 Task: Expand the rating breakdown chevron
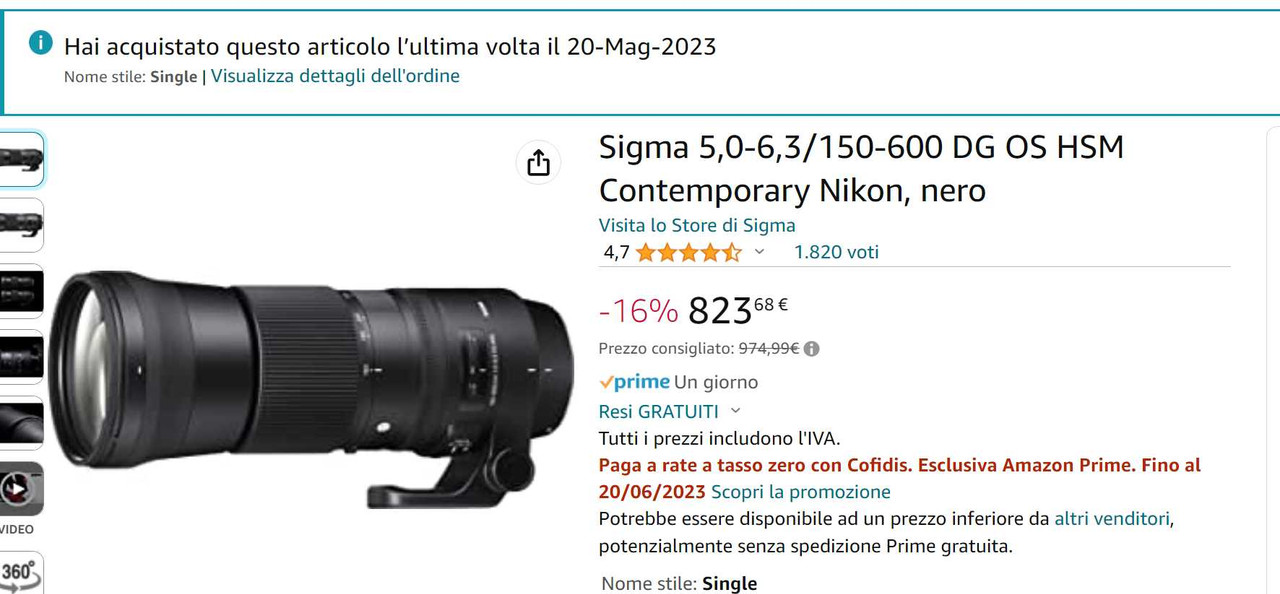coord(759,252)
